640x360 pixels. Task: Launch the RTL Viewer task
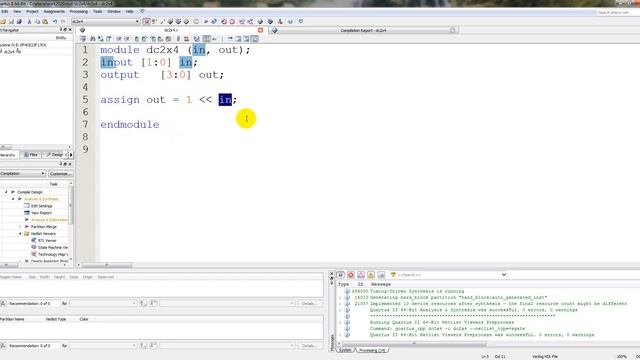point(47,240)
